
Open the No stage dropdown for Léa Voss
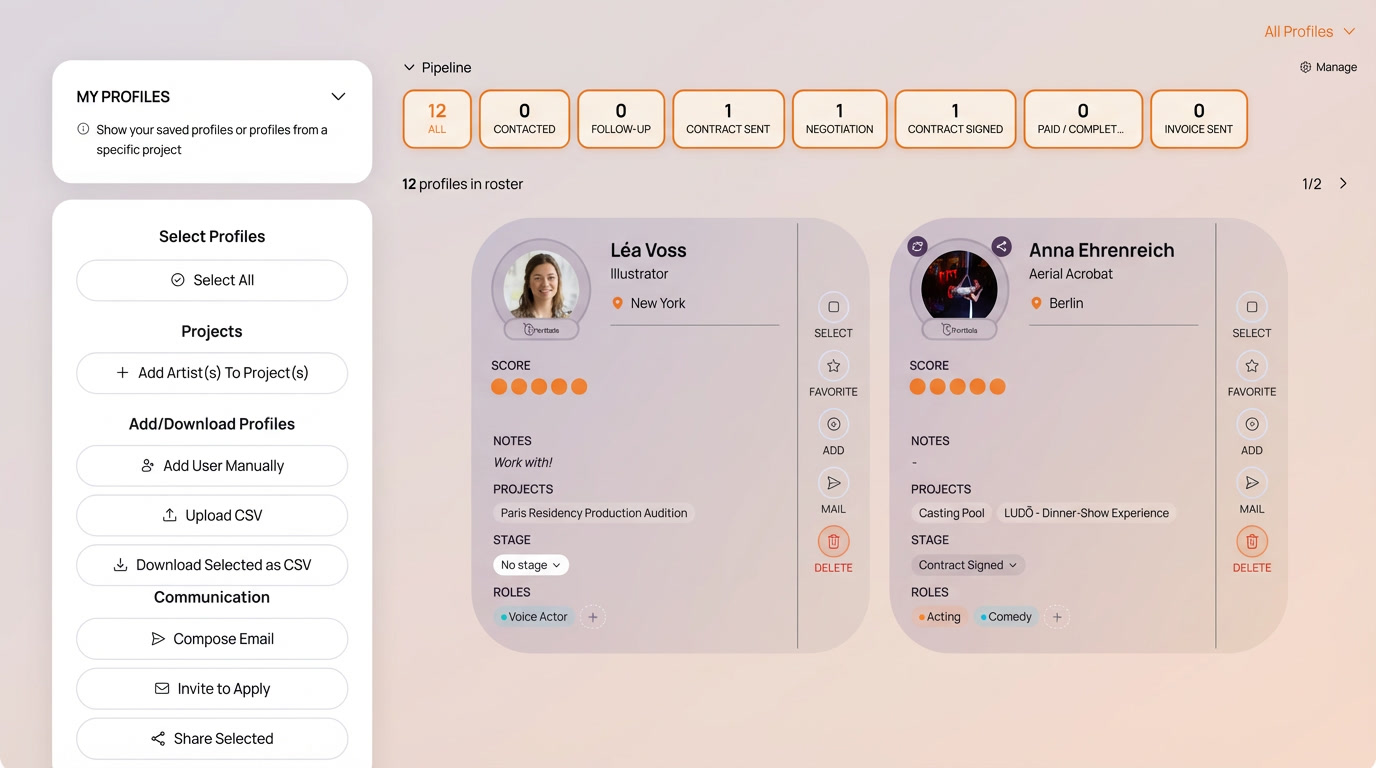pos(530,565)
